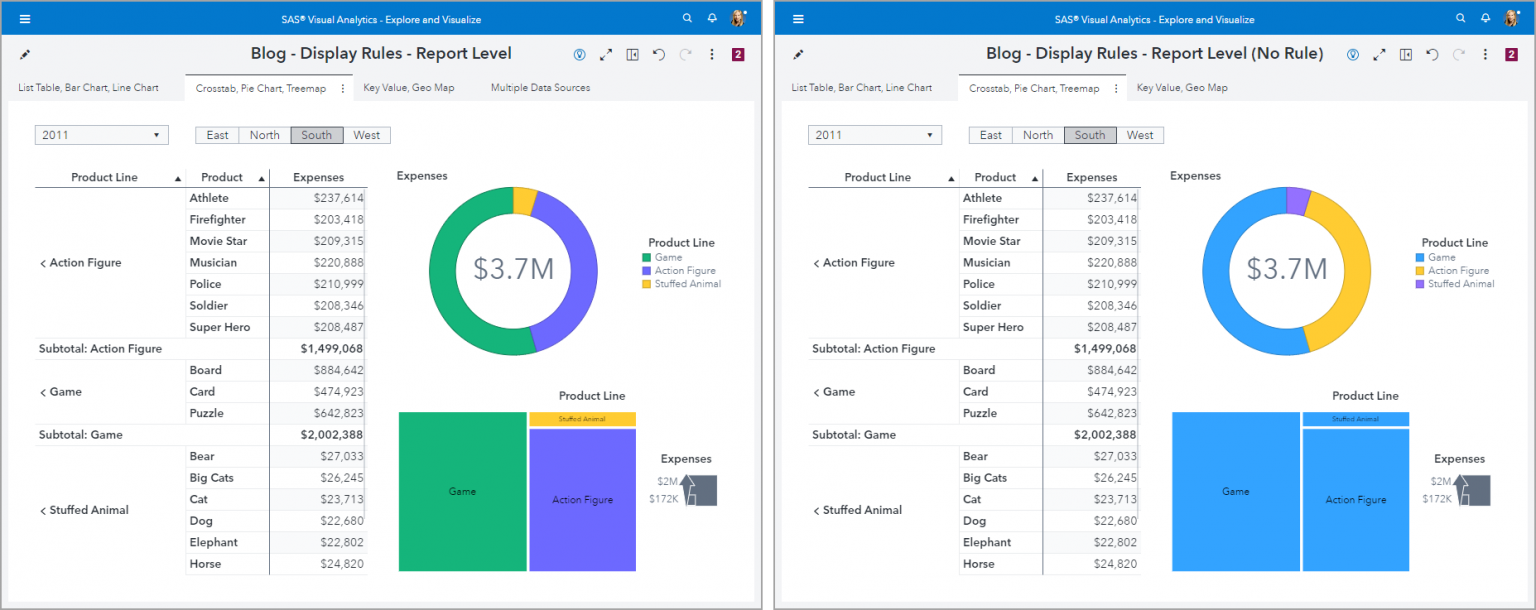Image resolution: width=1536 pixels, height=610 pixels.
Task: Open Key Value, Geo Map tab in right window
Action: (x=1182, y=88)
